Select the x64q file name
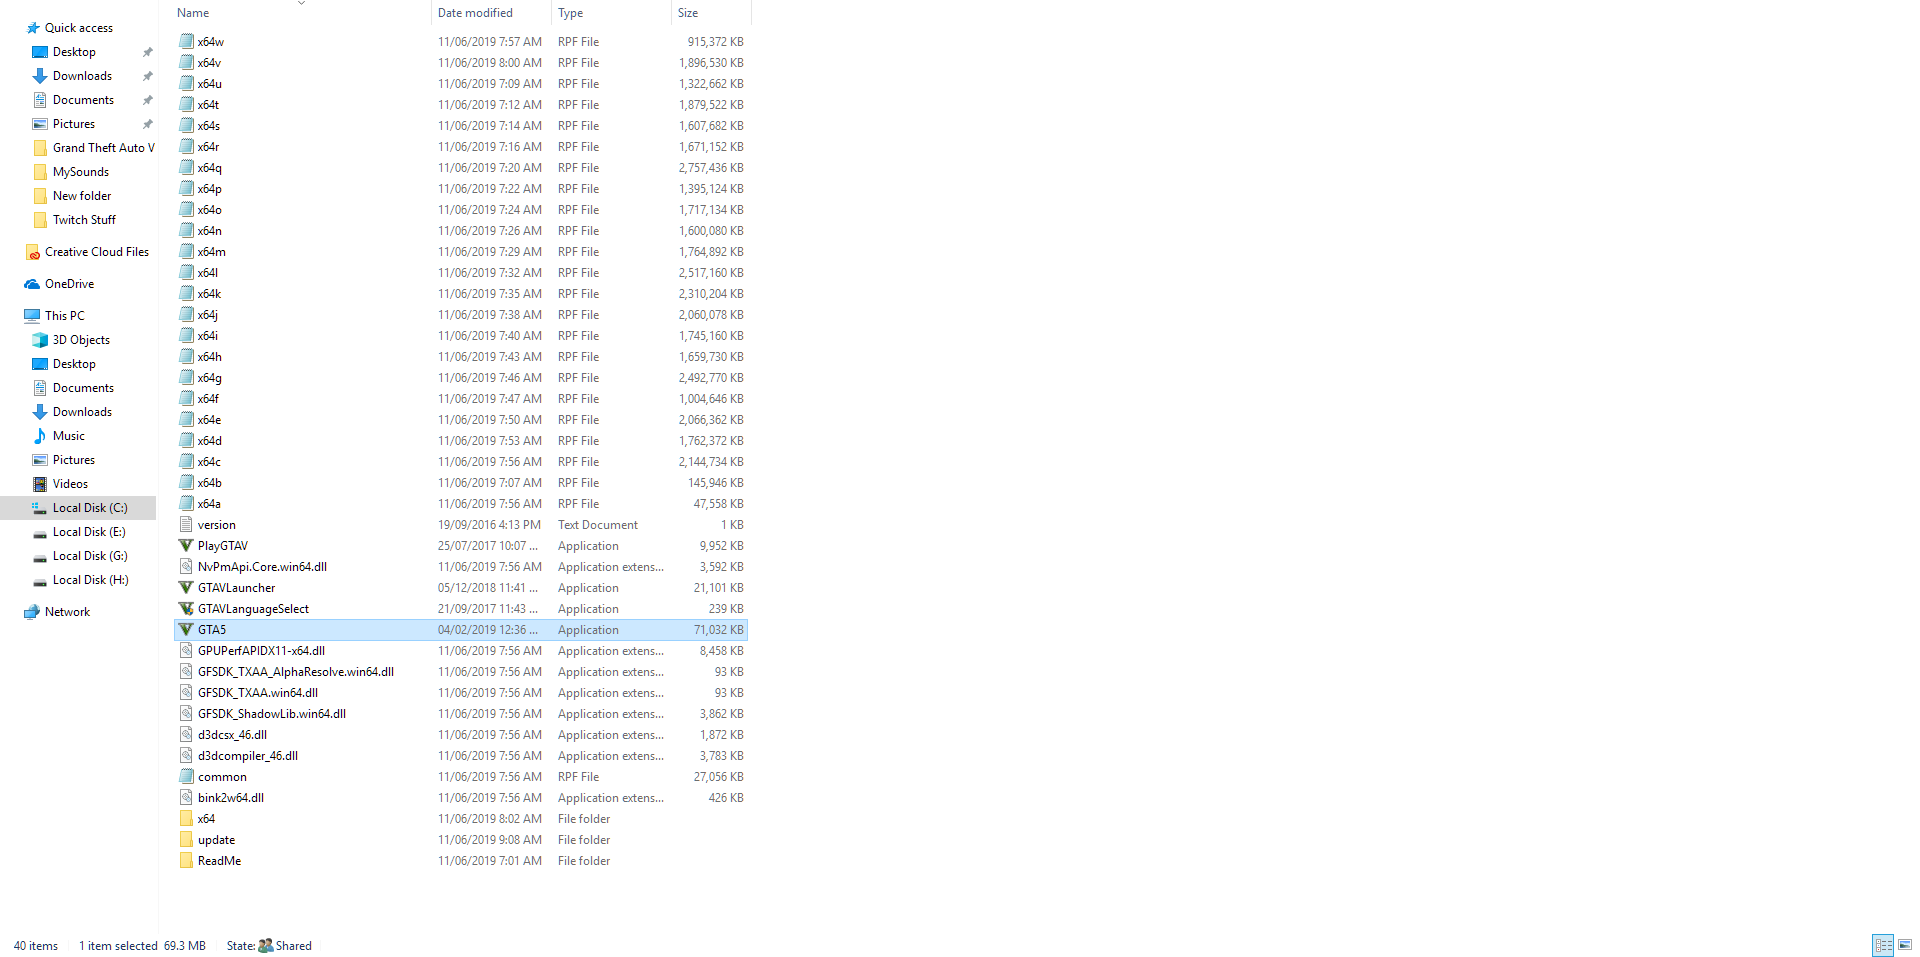The height and width of the screenshot is (957, 1920). coord(210,168)
